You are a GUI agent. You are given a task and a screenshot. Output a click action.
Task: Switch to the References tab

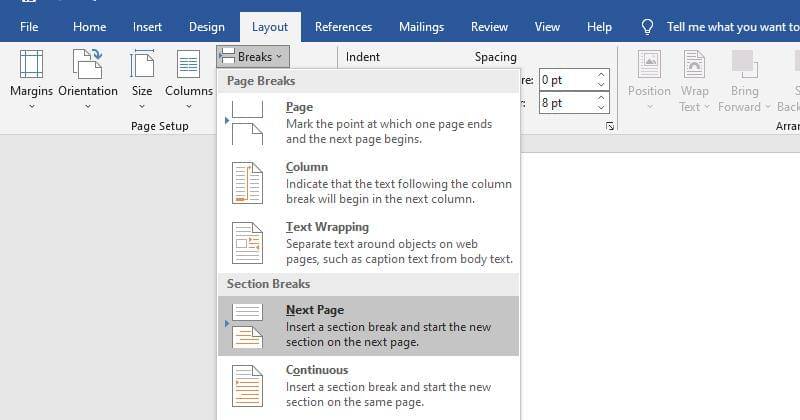(343, 27)
